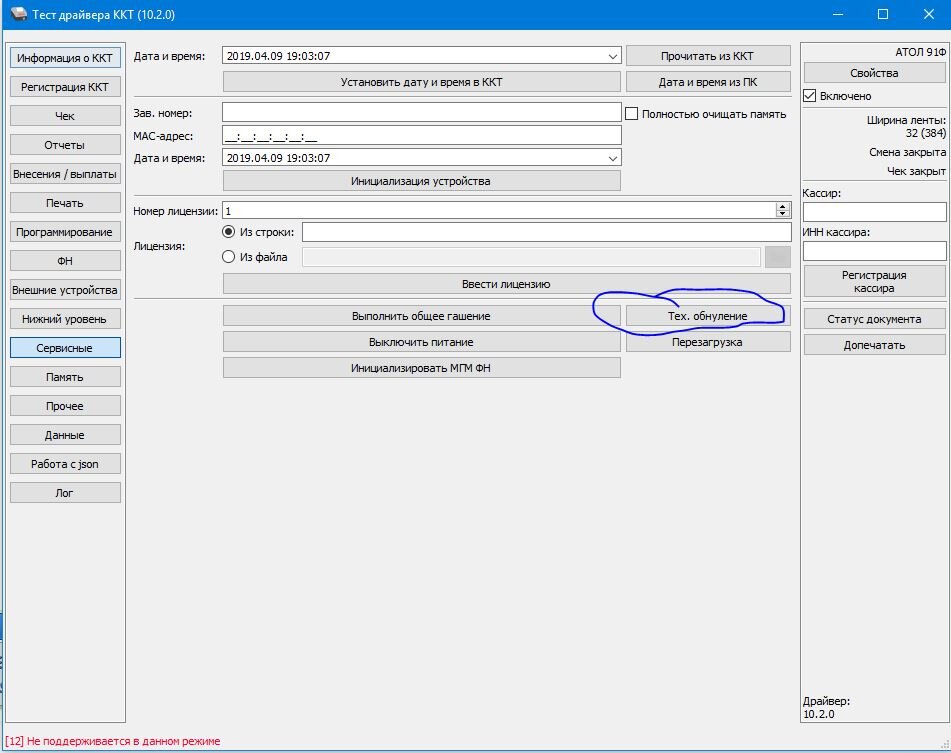Image resolution: width=951 pixels, height=753 pixels.
Task: Click Выключить питание button
Action: pos(422,342)
